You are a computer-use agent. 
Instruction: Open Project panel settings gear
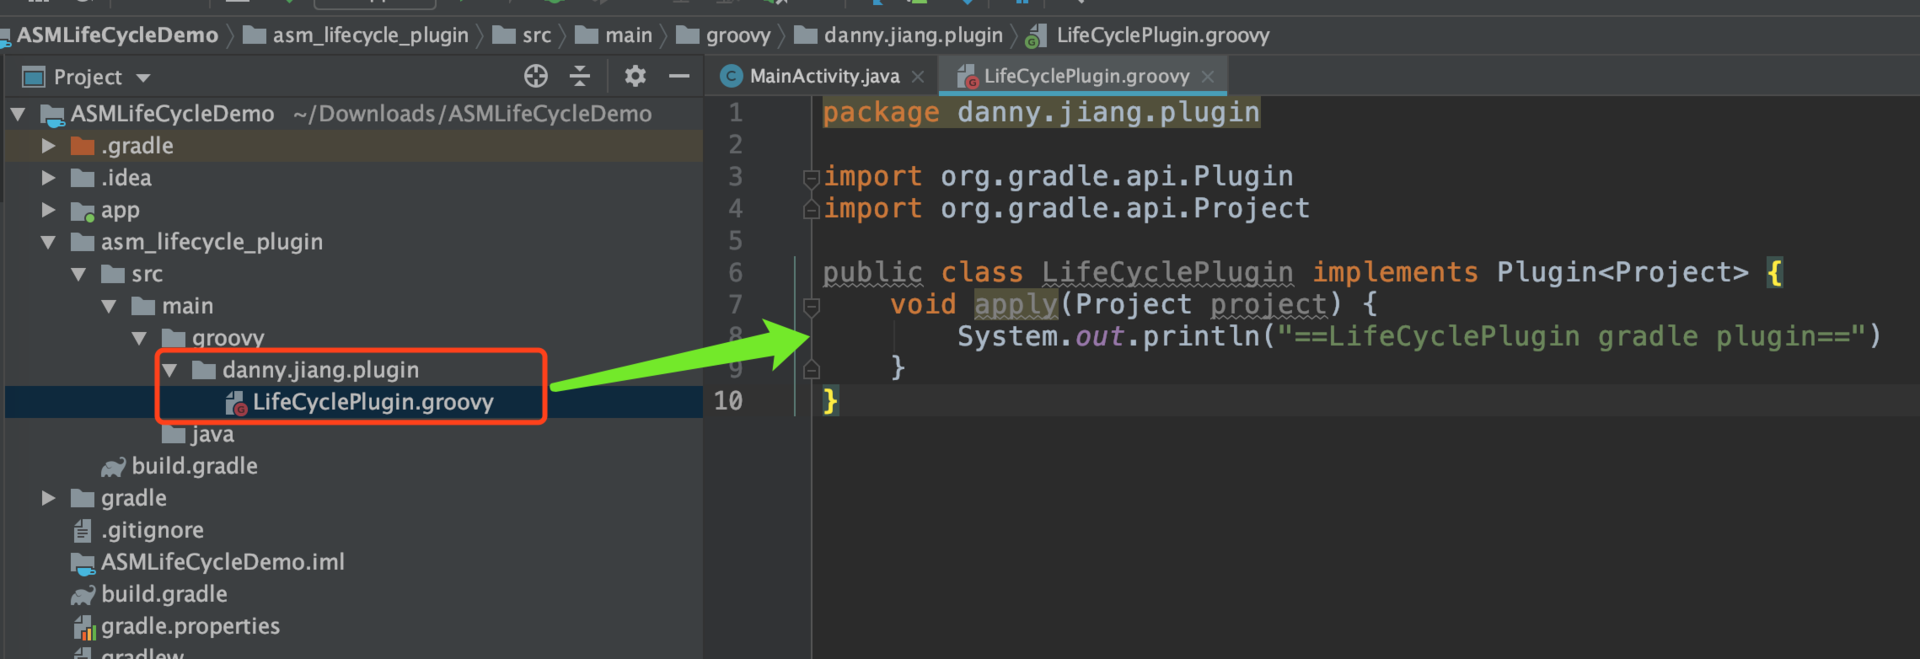click(635, 76)
